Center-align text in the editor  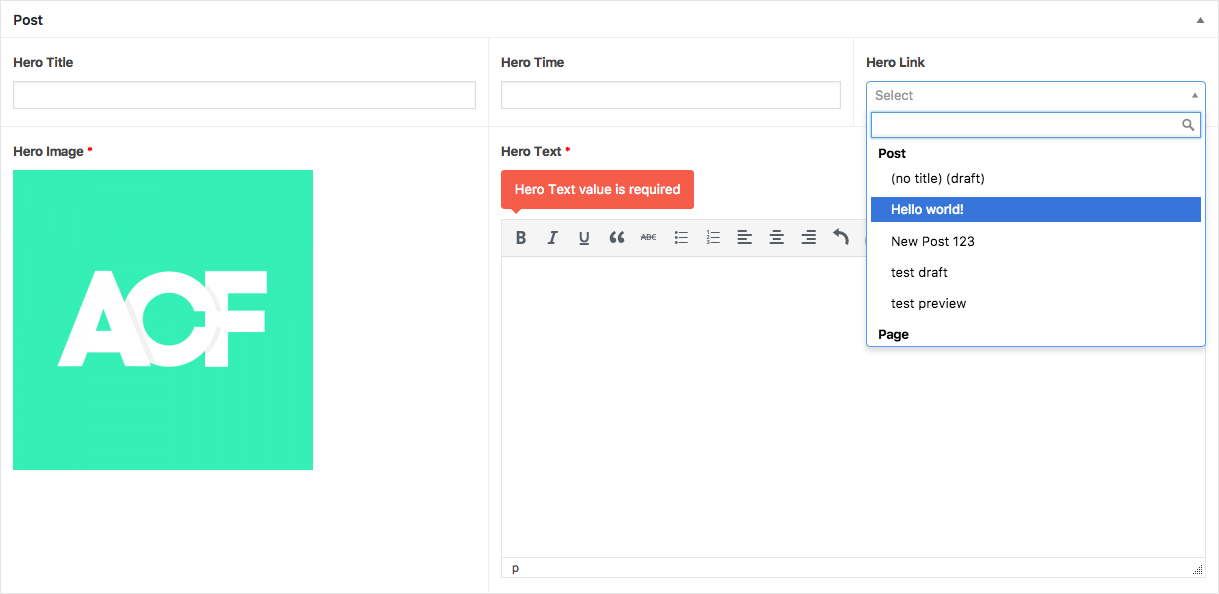pos(777,238)
